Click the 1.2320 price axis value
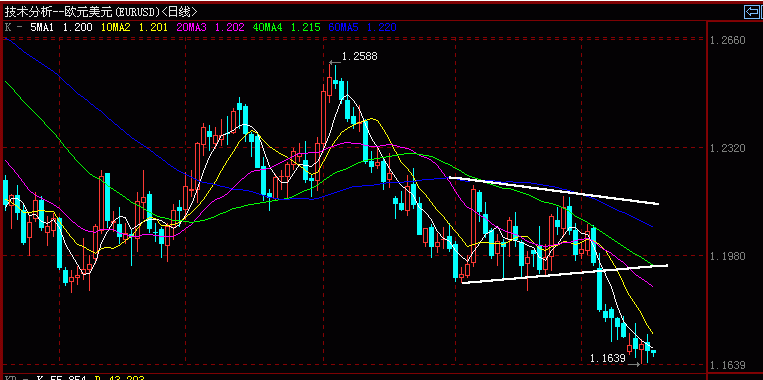The height and width of the screenshot is (380, 763). (727, 148)
